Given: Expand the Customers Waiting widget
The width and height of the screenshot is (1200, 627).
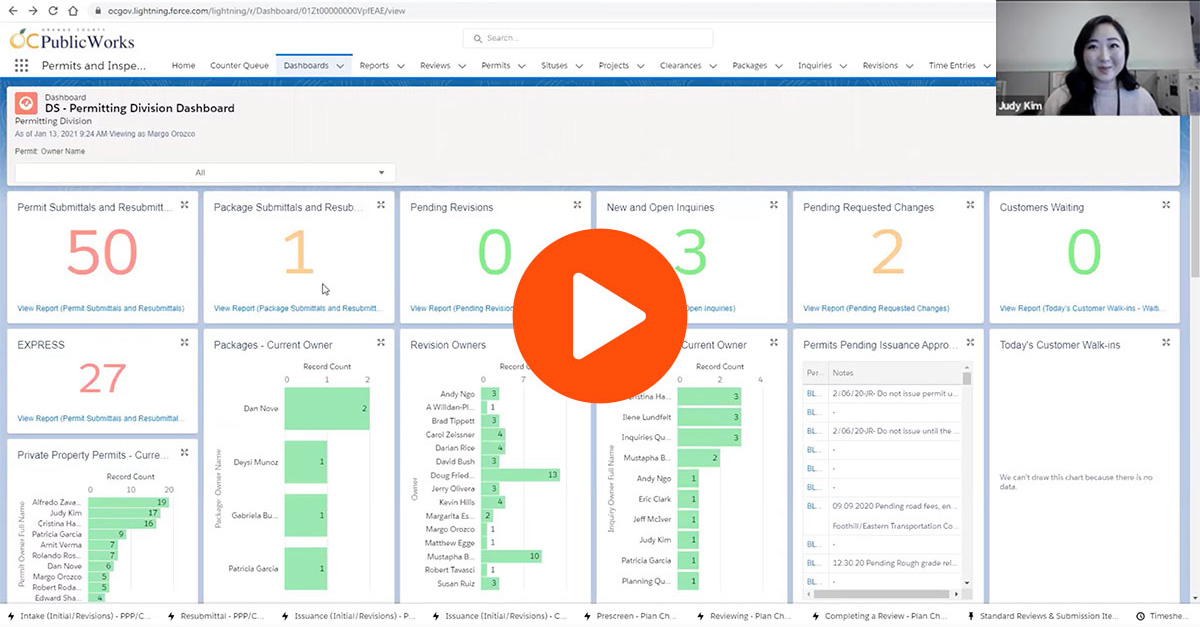Looking at the screenshot, I should point(1166,204).
